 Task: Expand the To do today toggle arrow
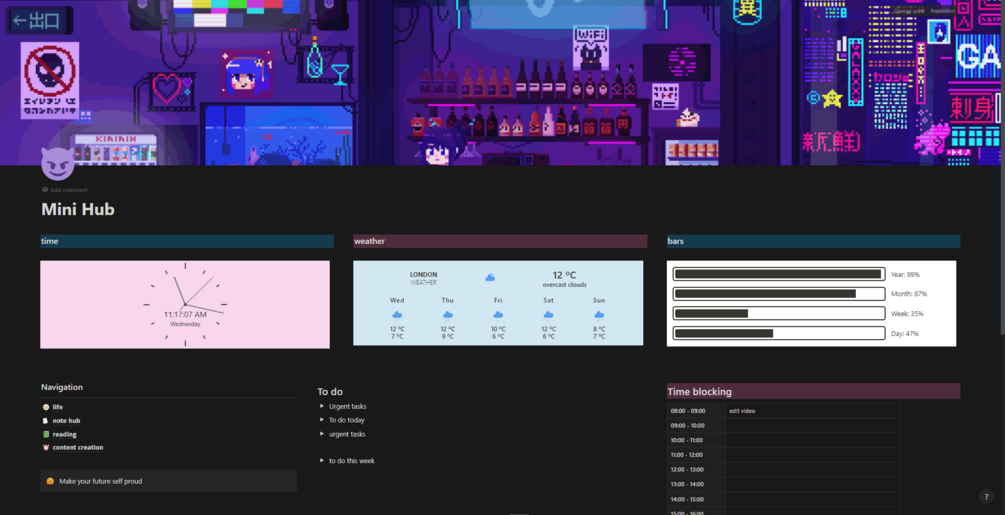point(322,420)
